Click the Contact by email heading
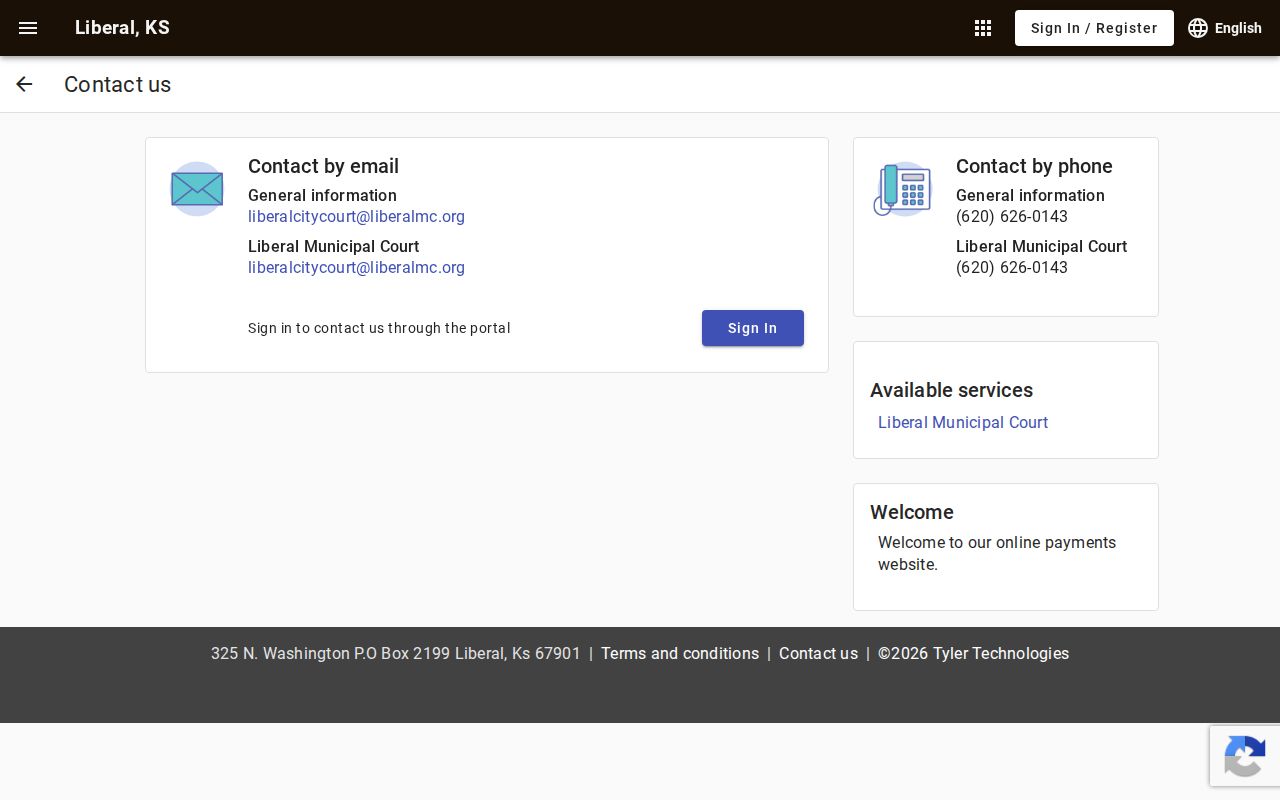Image resolution: width=1280 pixels, height=800 pixels. point(323,166)
